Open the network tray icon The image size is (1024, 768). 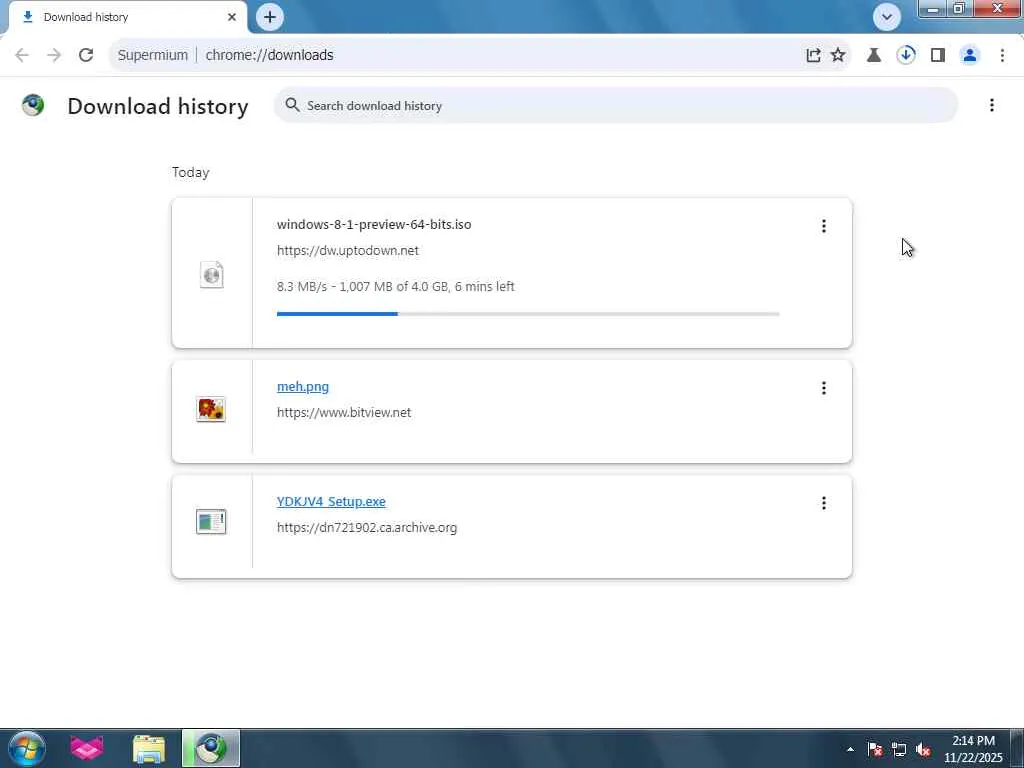click(x=899, y=749)
